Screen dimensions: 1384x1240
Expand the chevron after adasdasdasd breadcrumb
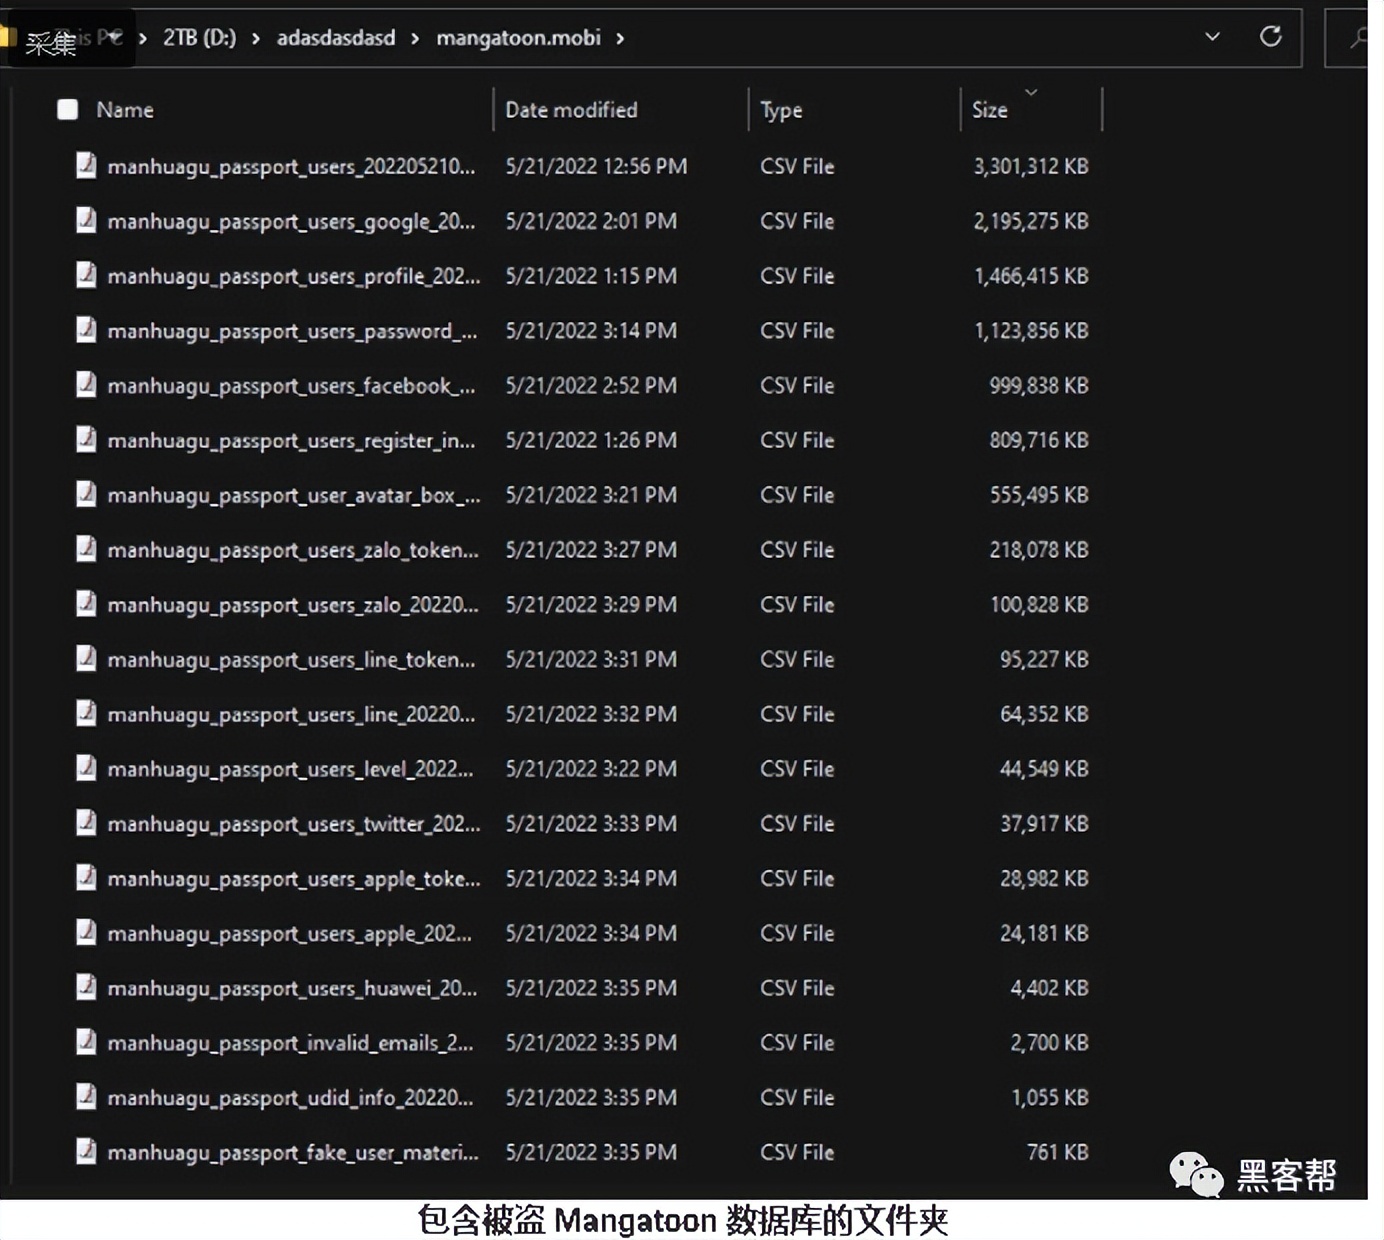(415, 38)
